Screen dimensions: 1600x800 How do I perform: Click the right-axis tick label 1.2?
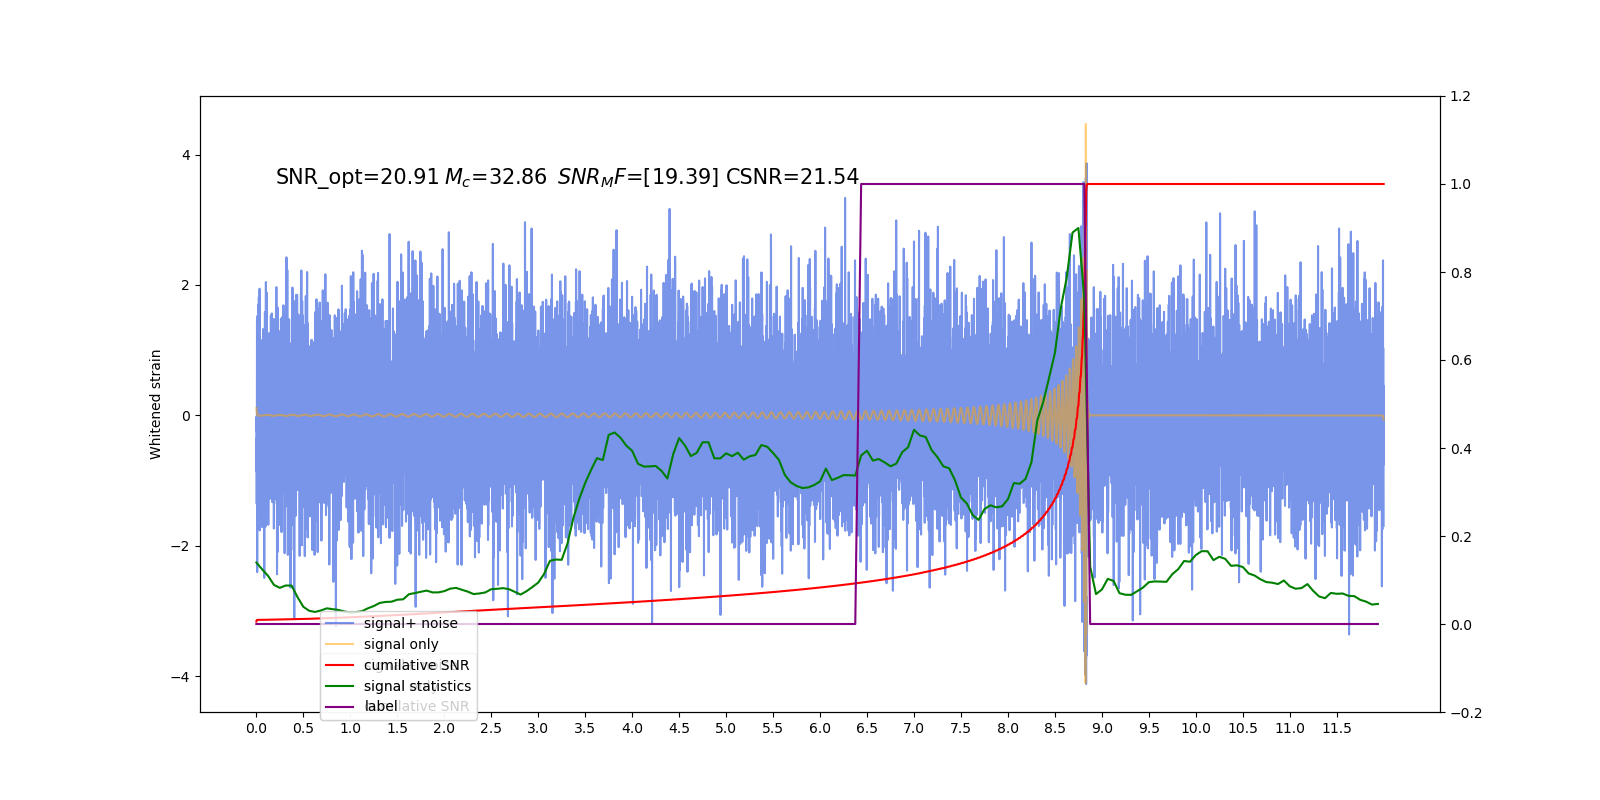coord(1460,97)
